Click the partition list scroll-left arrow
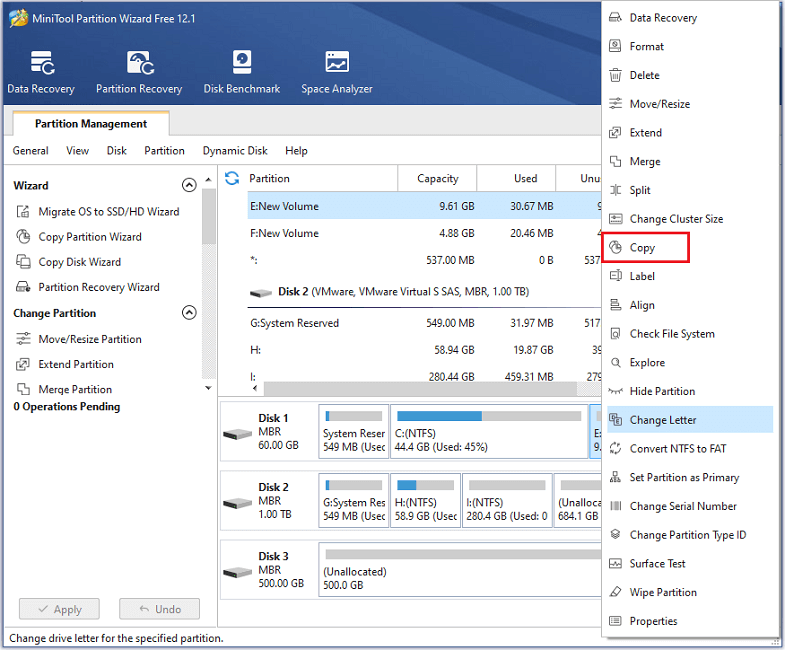 point(255,388)
